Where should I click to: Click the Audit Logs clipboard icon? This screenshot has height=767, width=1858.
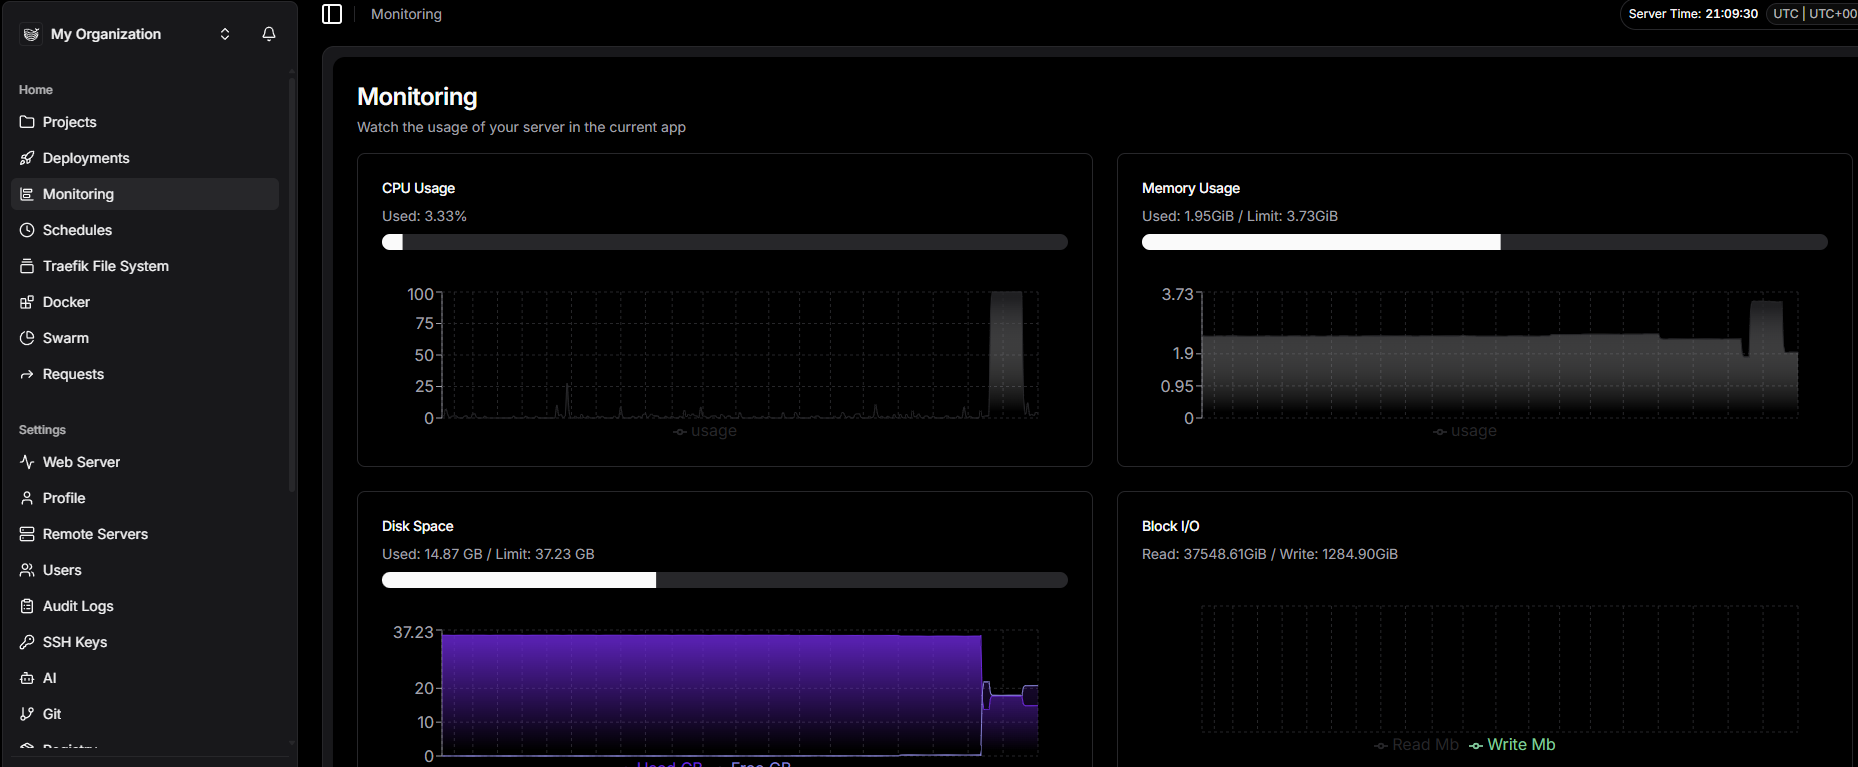[x=27, y=606]
